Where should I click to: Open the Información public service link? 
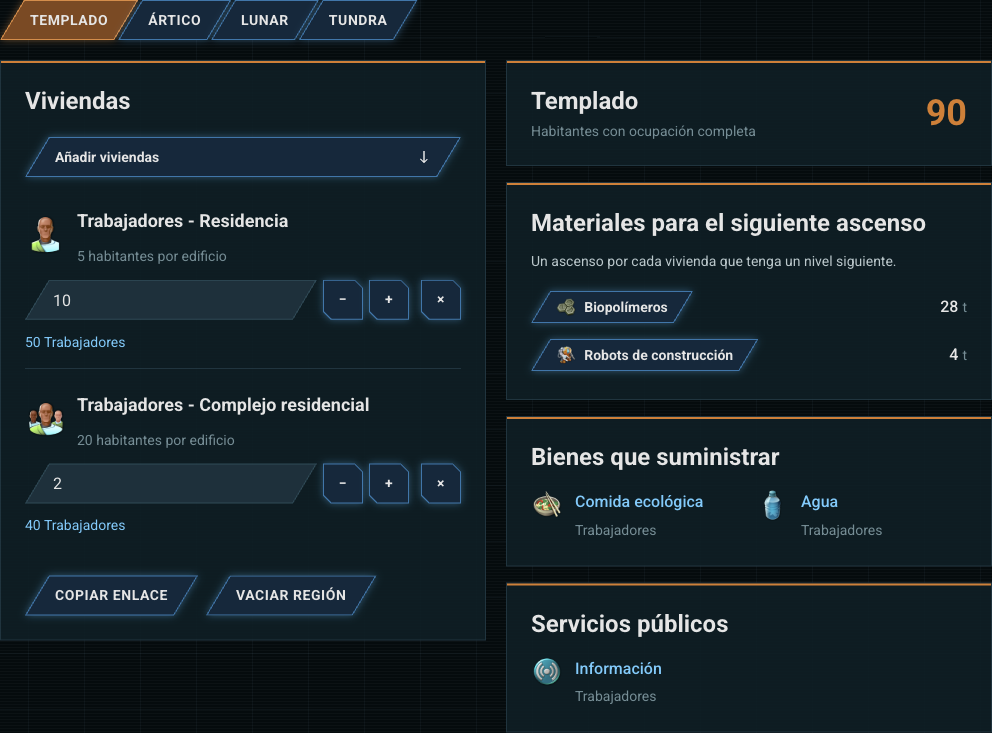pos(618,668)
